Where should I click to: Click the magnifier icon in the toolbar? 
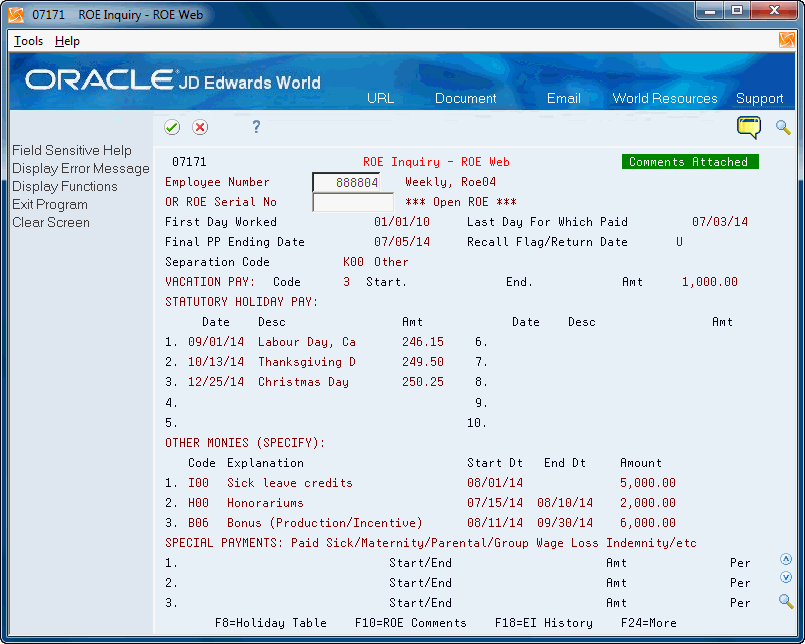pyautogui.click(x=783, y=127)
